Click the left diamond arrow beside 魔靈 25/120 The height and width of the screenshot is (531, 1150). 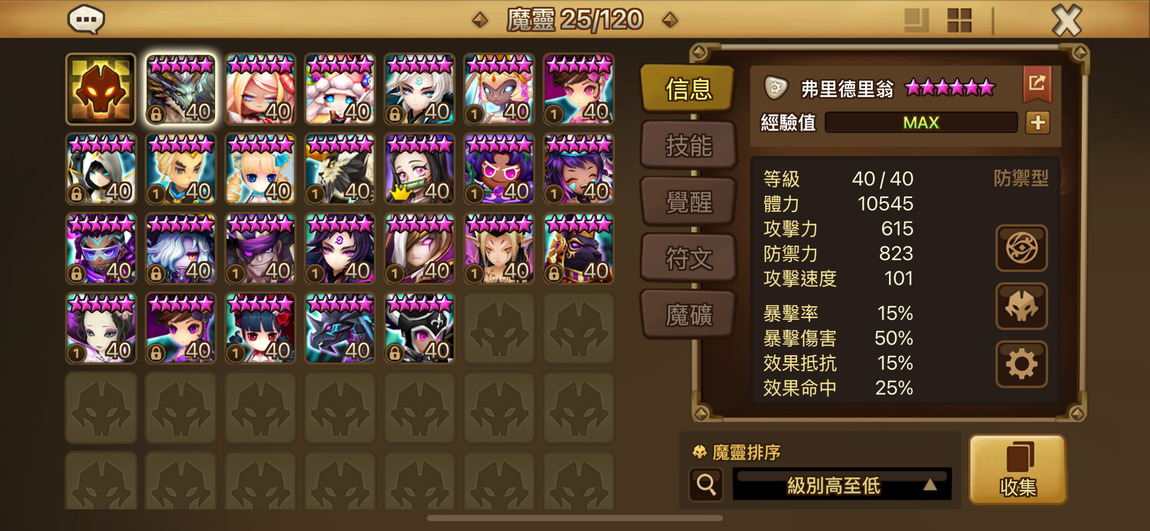(480, 20)
